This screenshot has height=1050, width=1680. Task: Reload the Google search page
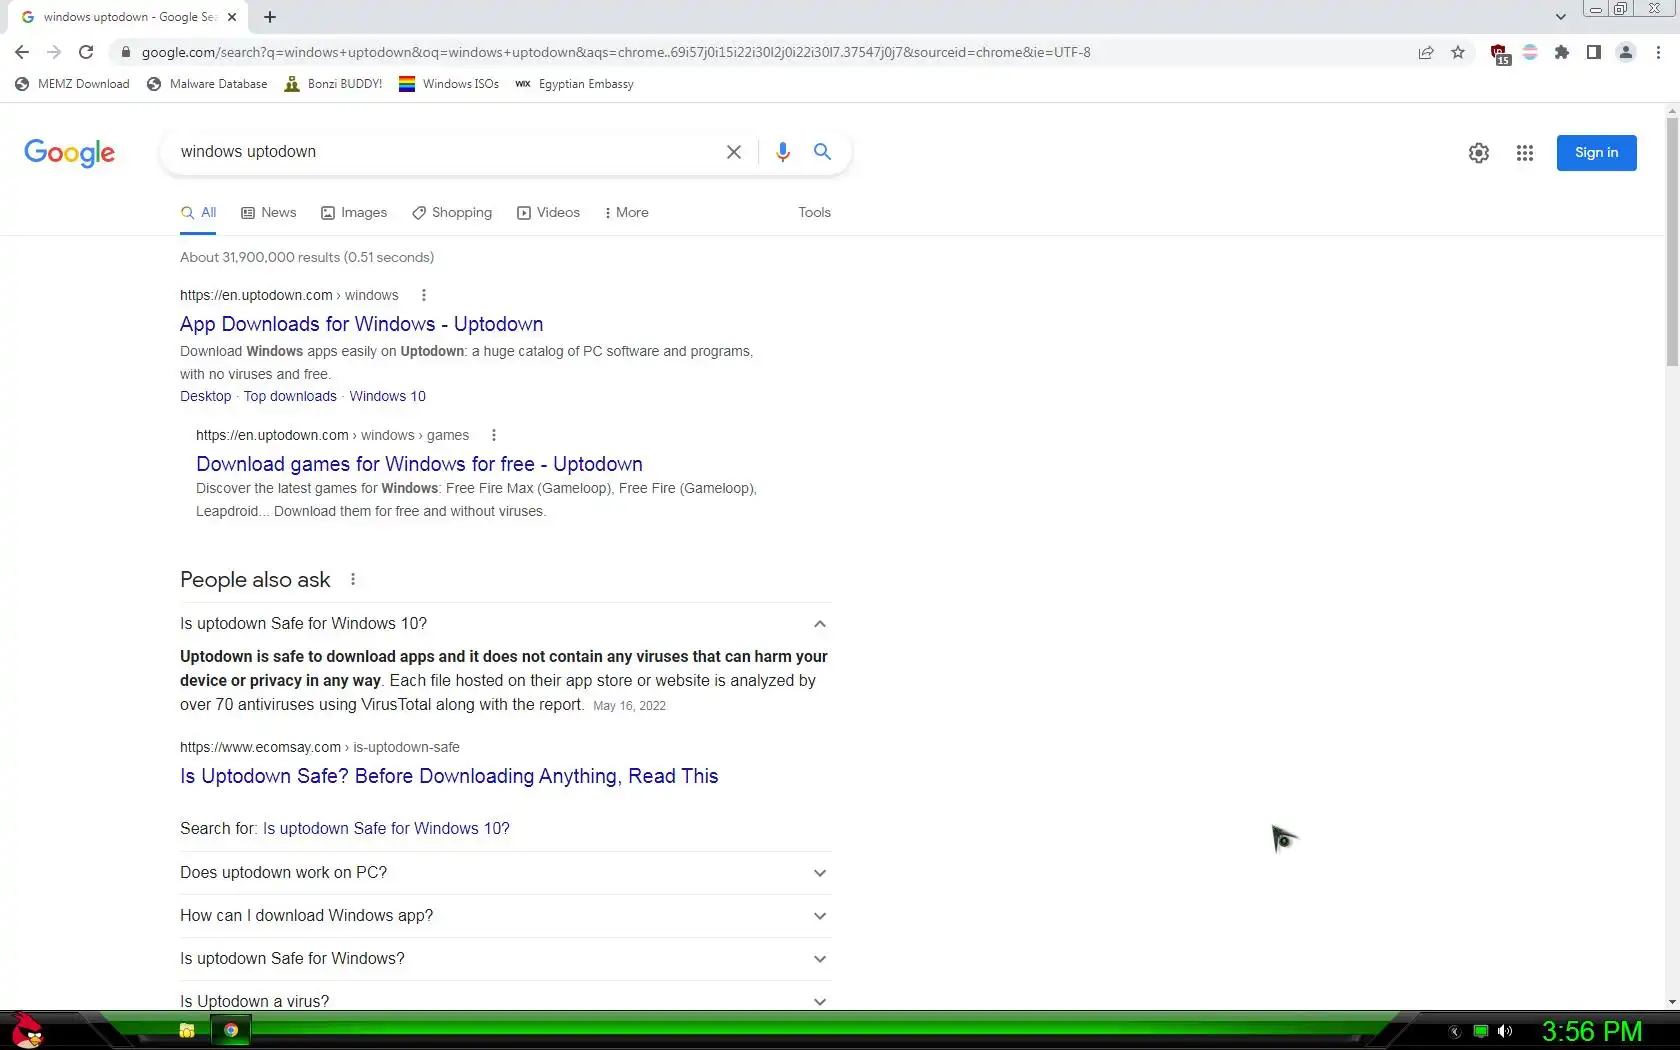pos(86,52)
